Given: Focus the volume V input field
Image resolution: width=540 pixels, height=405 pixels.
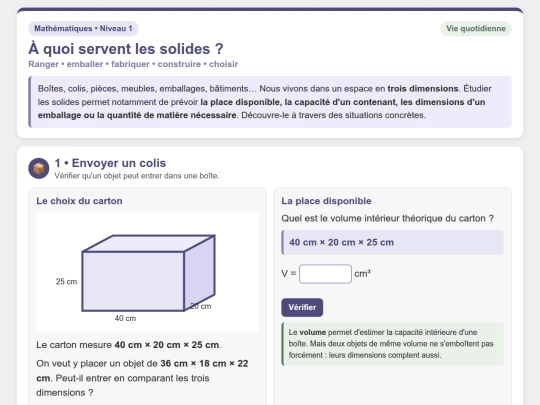Looking at the screenshot, I should tap(325, 274).
